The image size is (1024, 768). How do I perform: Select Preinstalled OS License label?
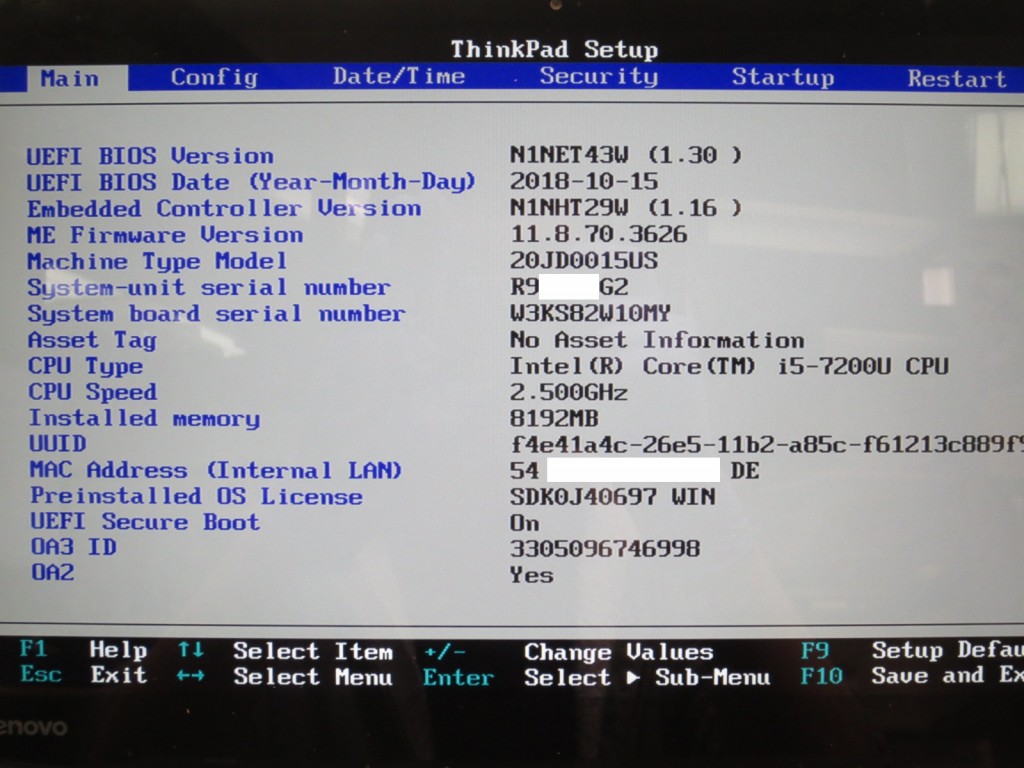(x=196, y=496)
